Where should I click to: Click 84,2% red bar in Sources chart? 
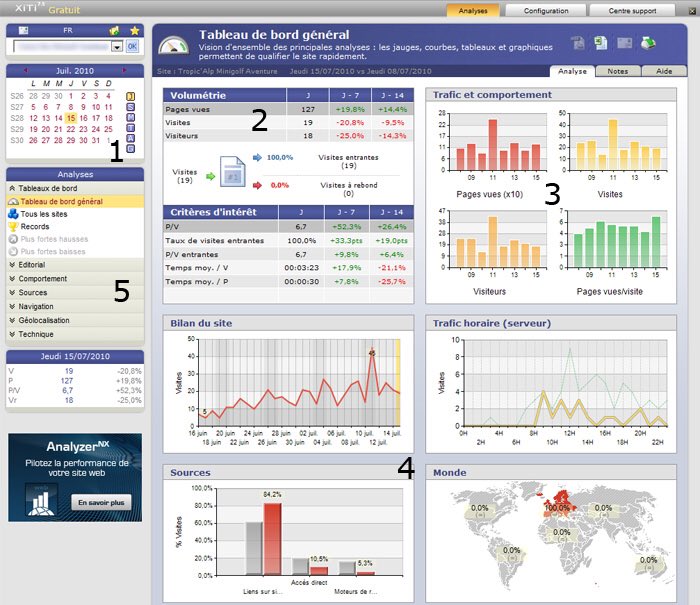(272, 539)
